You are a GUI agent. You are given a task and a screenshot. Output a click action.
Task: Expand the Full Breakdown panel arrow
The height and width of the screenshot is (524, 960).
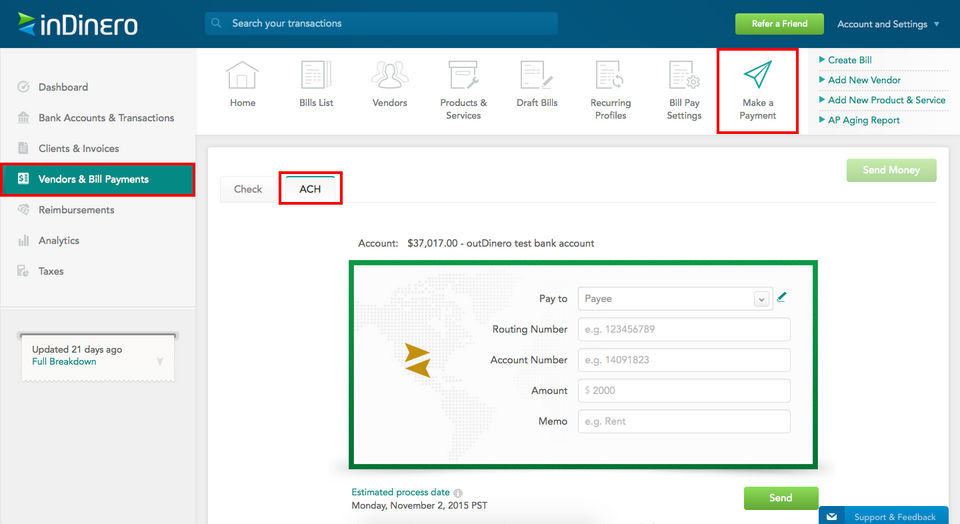tap(160, 361)
